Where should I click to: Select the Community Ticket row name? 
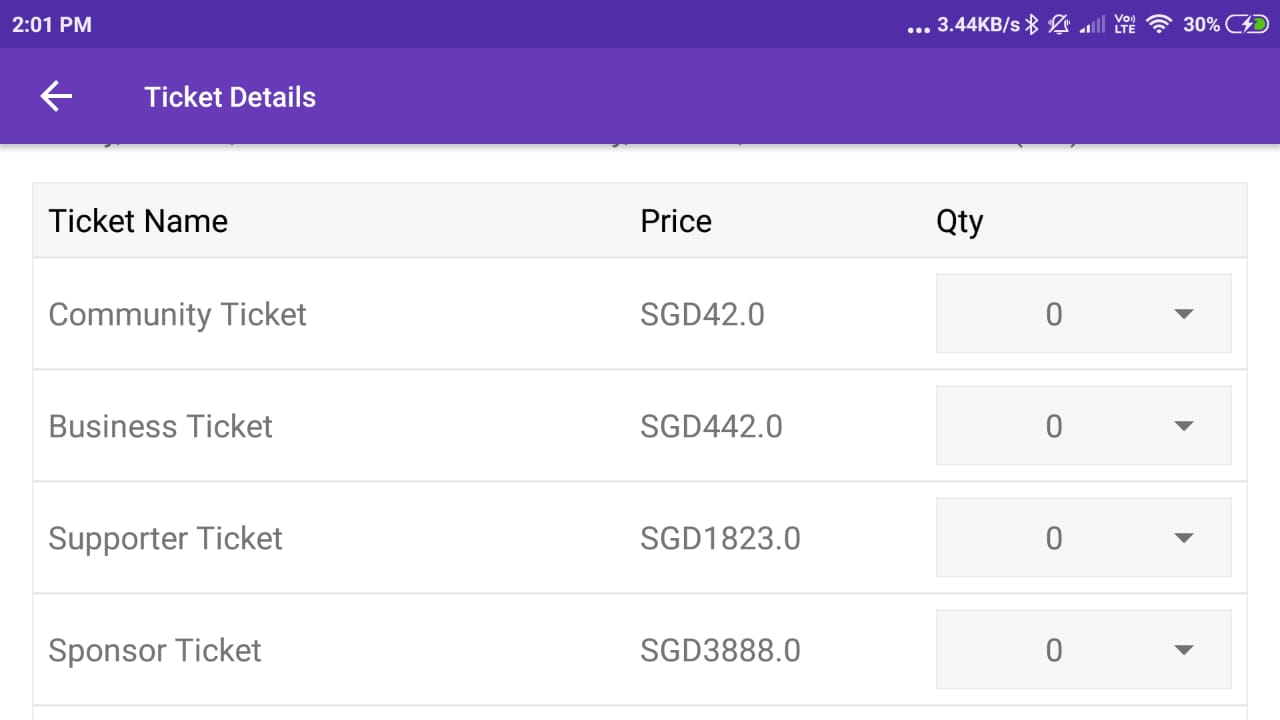tap(178, 314)
